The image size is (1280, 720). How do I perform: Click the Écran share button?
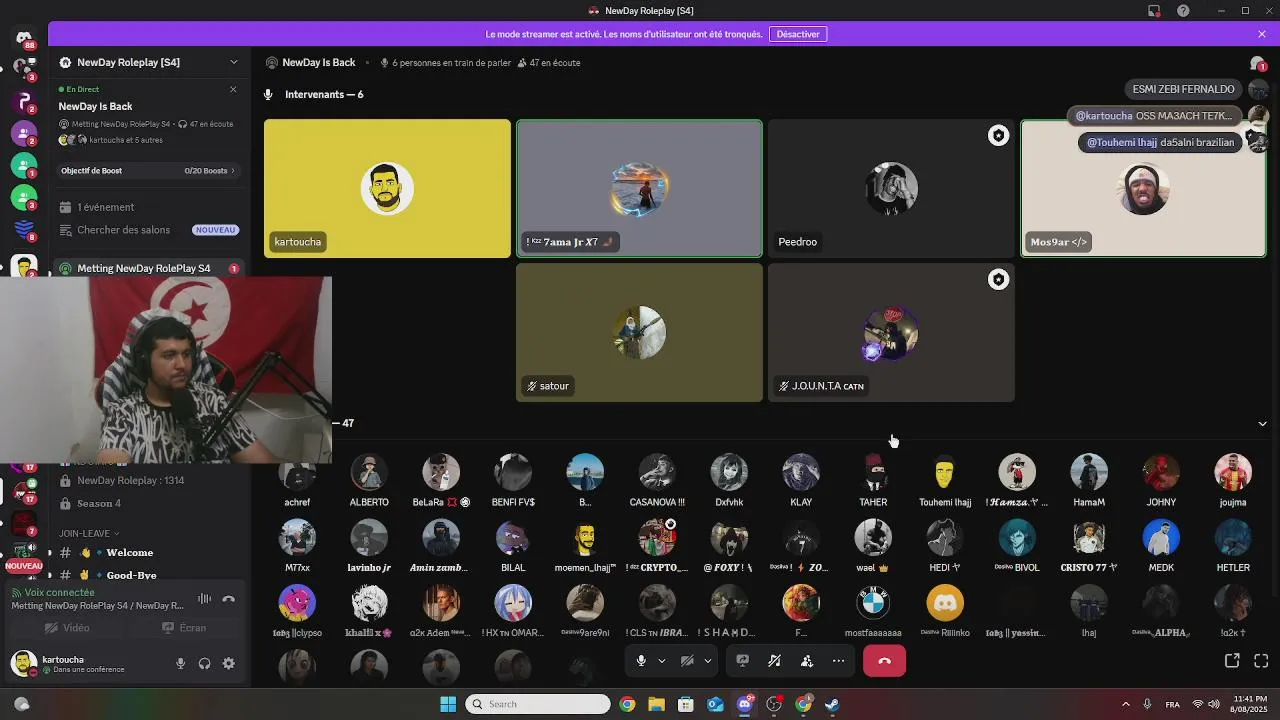(184, 628)
